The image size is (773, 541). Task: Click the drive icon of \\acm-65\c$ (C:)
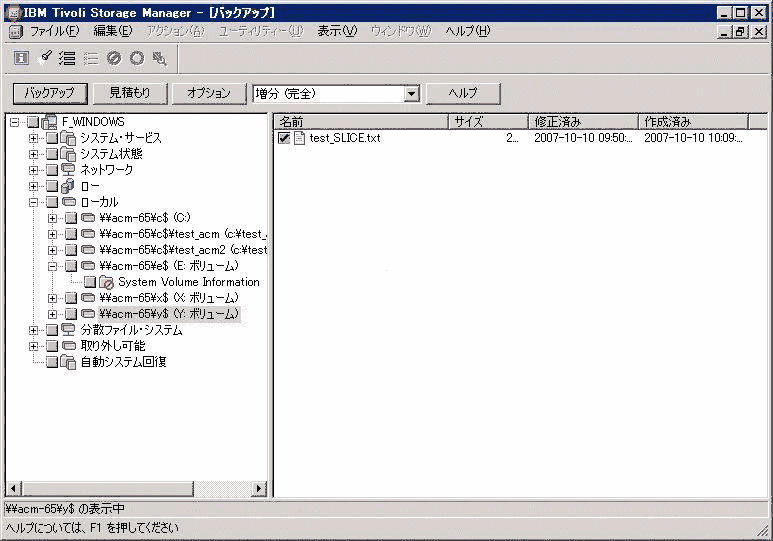[88, 217]
